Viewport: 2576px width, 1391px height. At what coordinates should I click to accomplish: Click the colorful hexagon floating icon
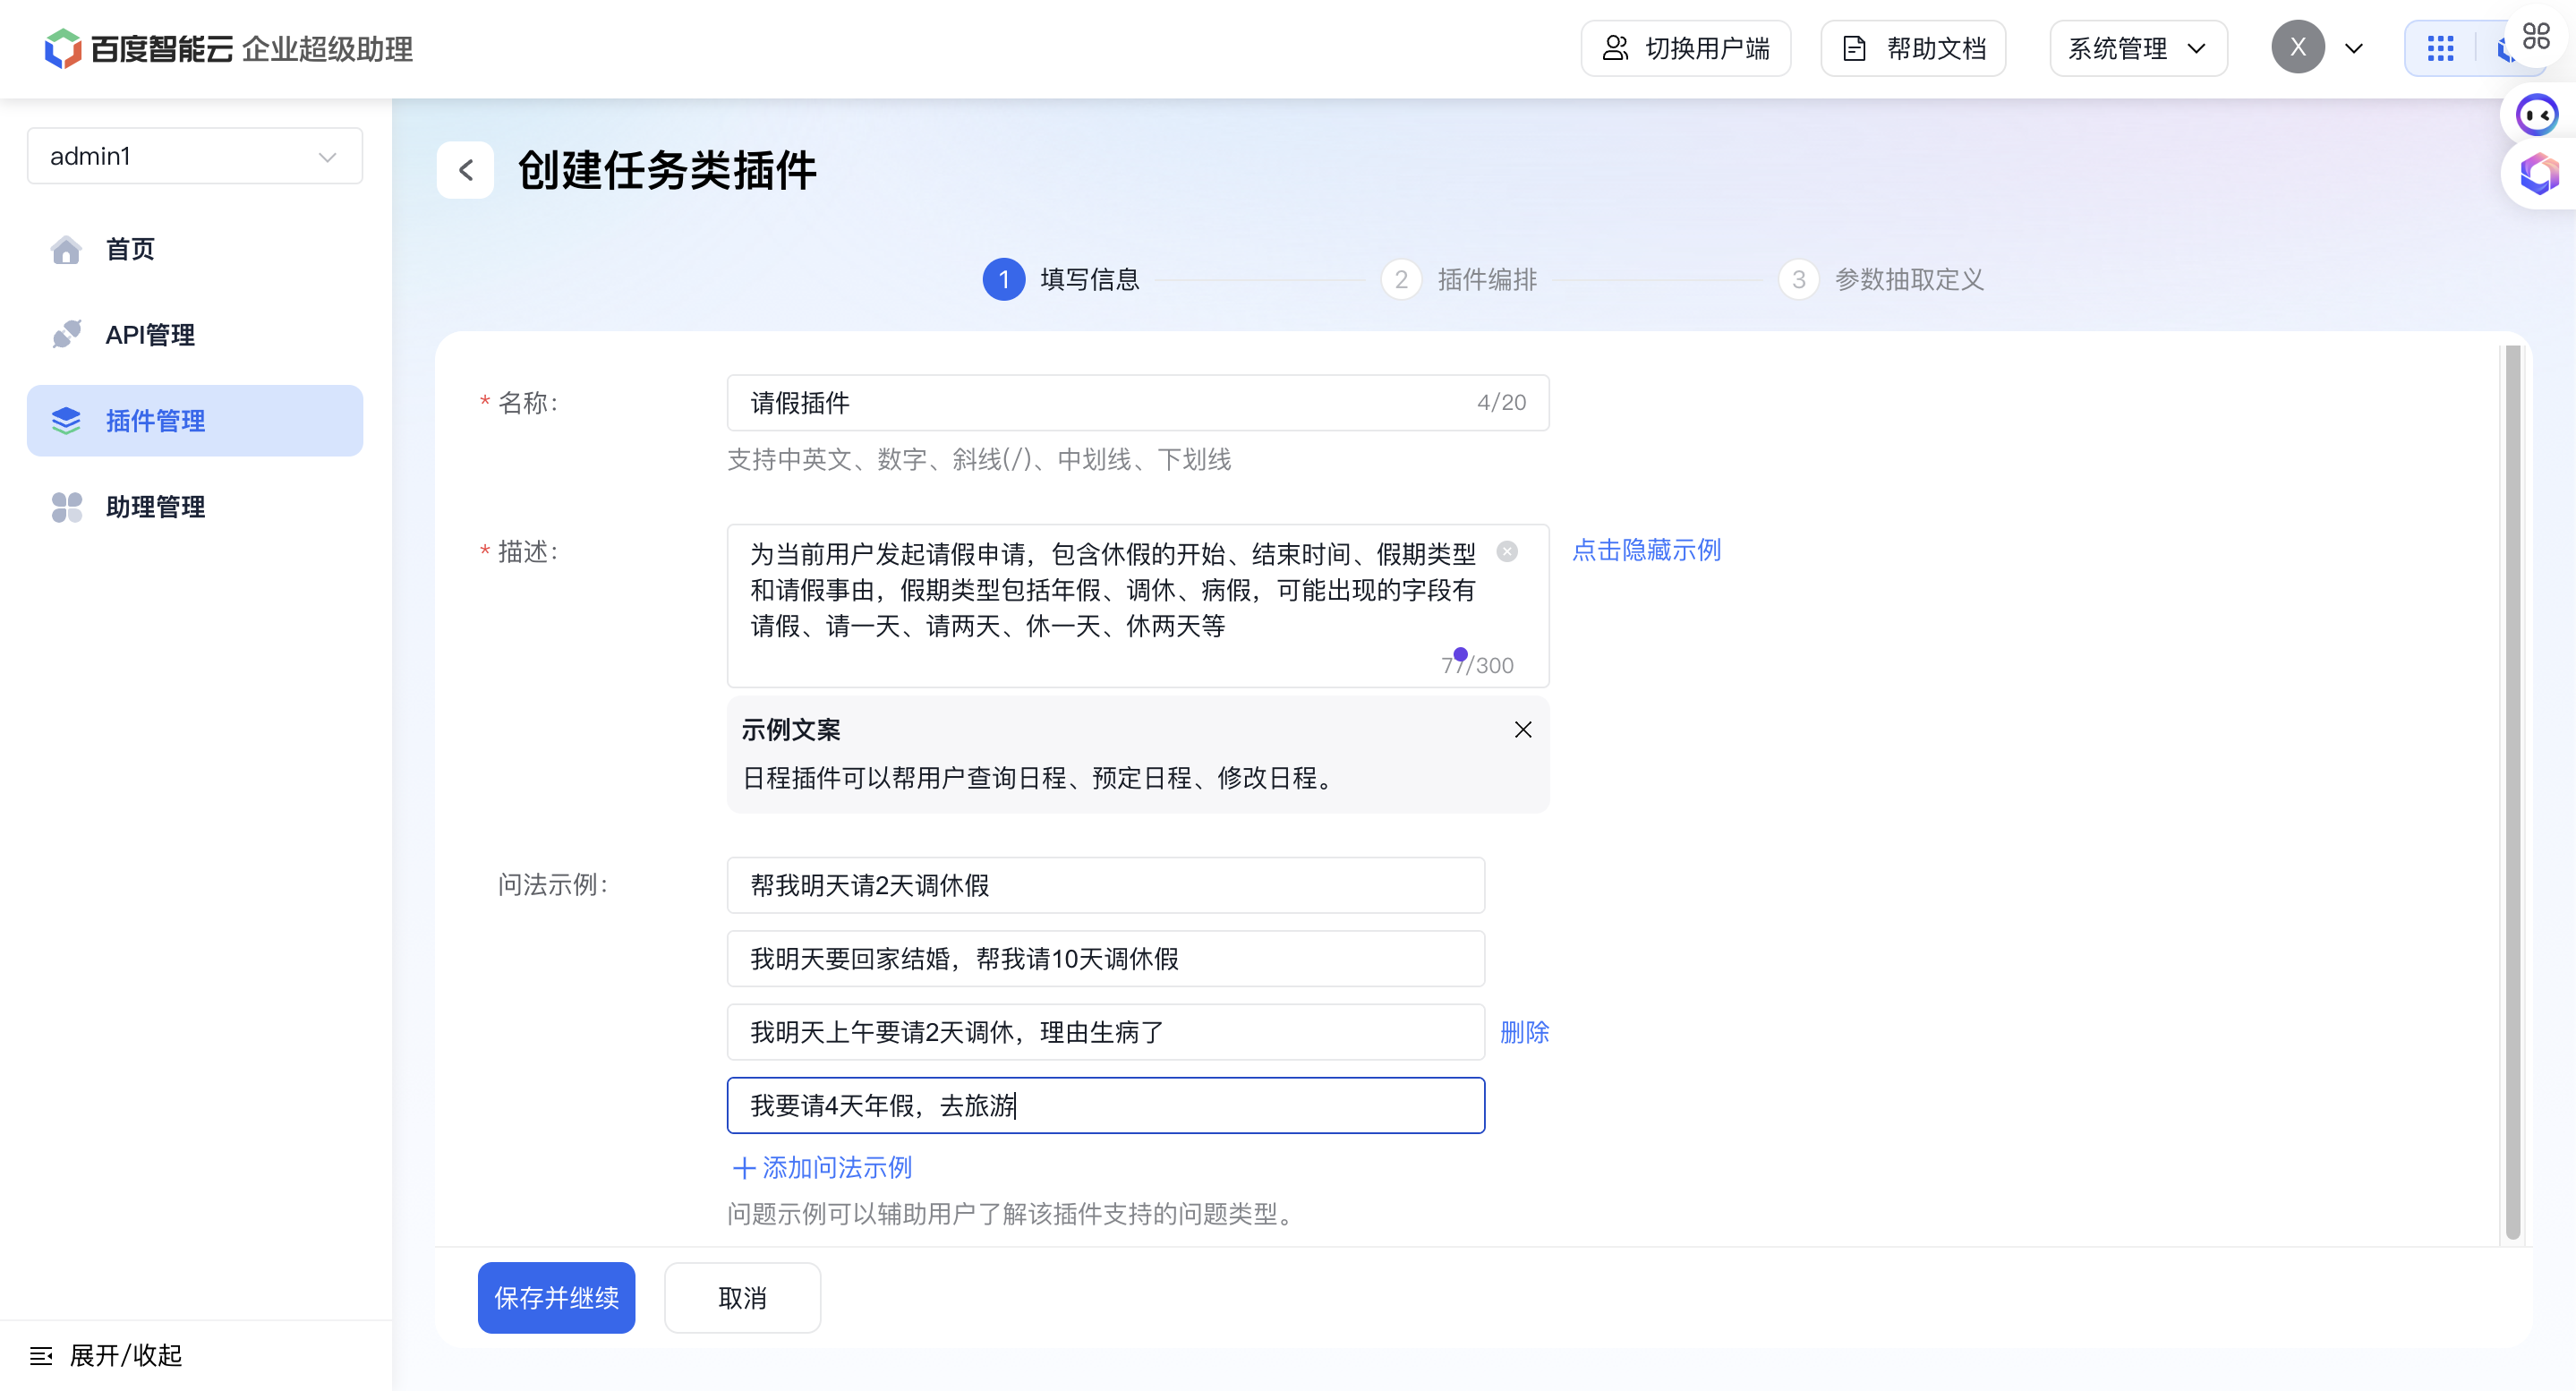click(2538, 173)
